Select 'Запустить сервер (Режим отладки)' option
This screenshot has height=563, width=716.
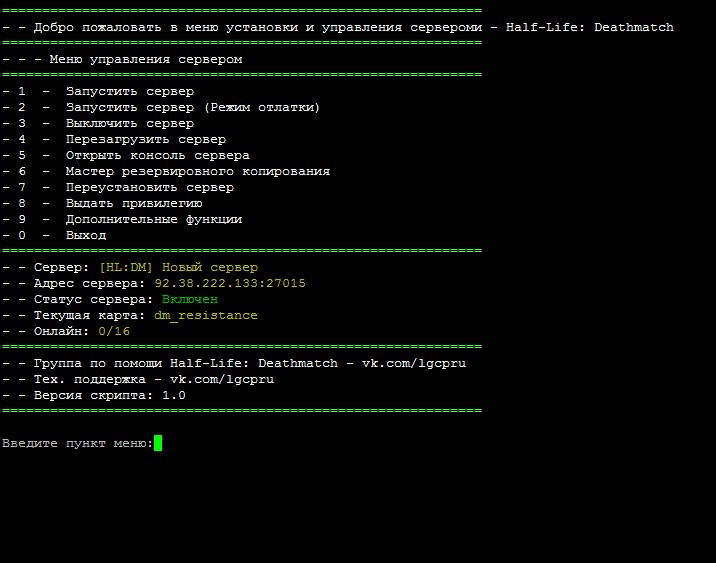point(192,108)
